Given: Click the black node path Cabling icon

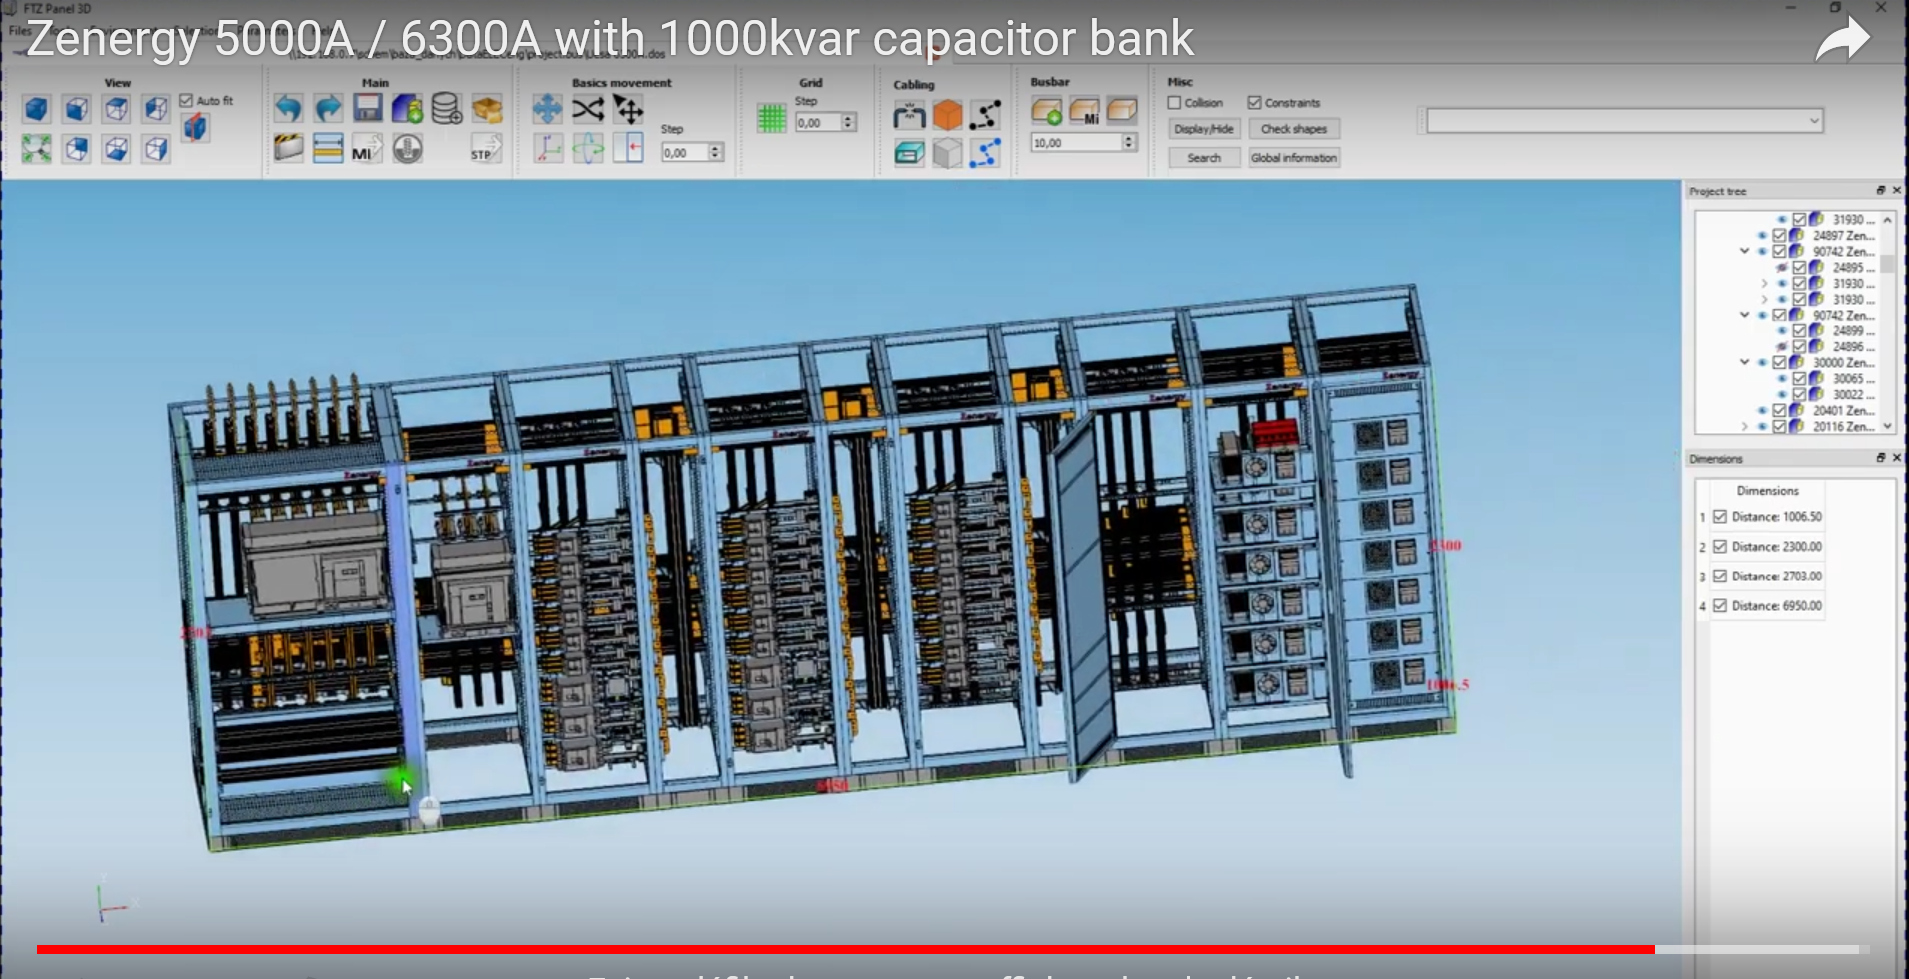Looking at the screenshot, I should click(985, 116).
